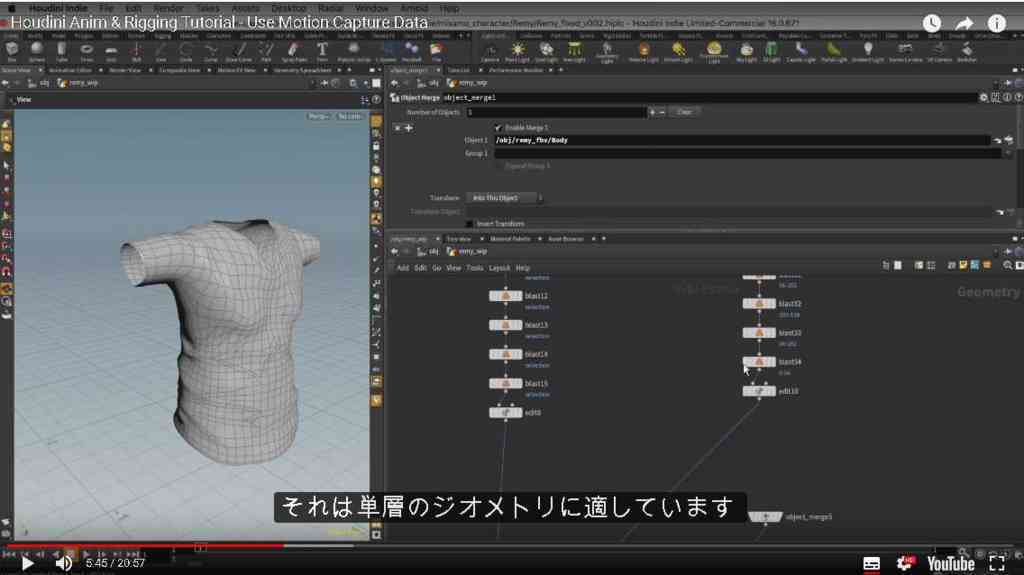Click the Clear button
Image resolution: width=1024 pixels, height=575 pixels.
pyautogui.click(x=684, y=112)
